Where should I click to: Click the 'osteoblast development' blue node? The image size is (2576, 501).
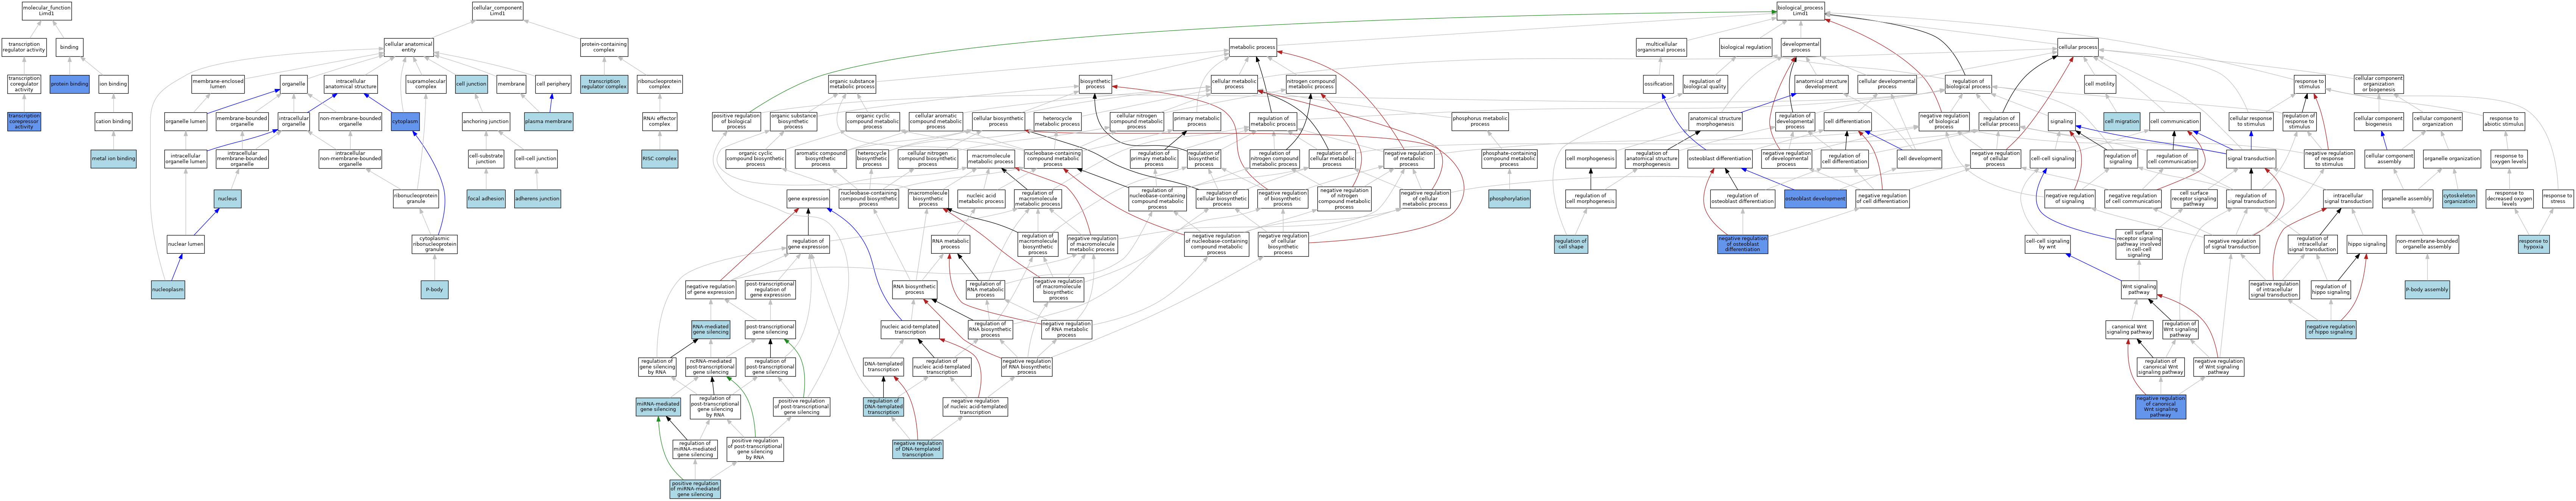click(x=1815, y=199)
